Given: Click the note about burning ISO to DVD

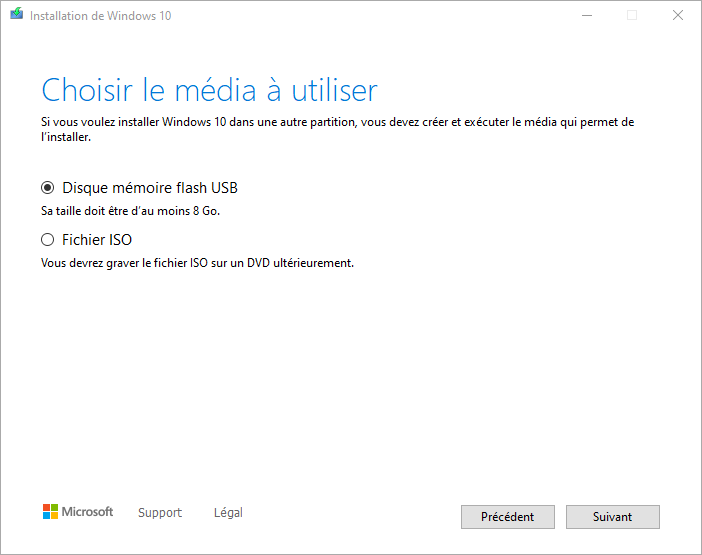Looking at the screenshot, I should 197,263.
